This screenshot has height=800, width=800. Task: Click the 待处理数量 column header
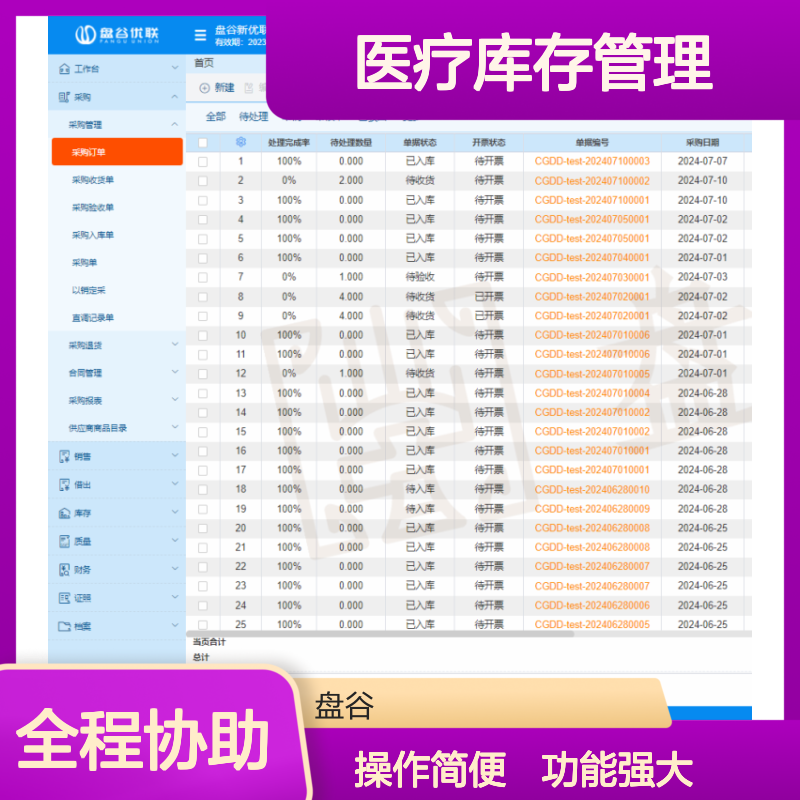351,142
